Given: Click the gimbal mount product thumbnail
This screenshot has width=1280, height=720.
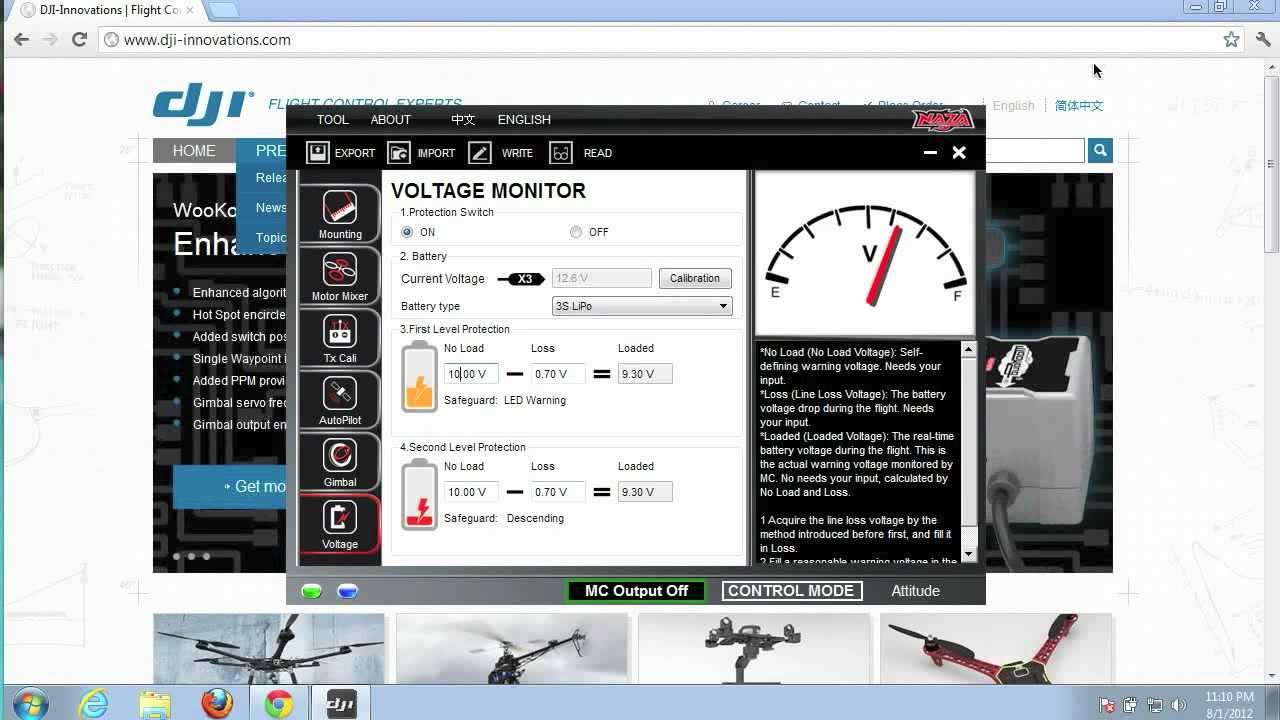Looking at the screenshot, I should [754, 649].
